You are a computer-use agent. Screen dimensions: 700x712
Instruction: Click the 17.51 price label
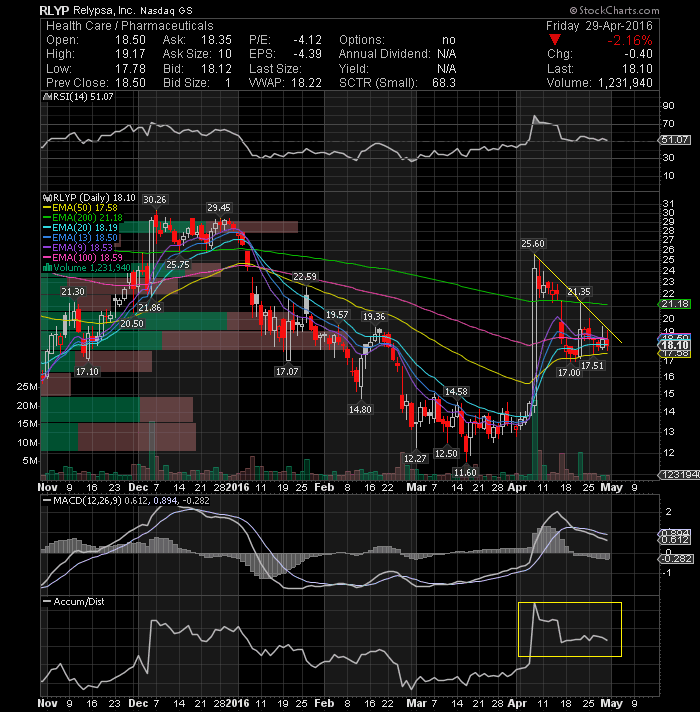592,366
